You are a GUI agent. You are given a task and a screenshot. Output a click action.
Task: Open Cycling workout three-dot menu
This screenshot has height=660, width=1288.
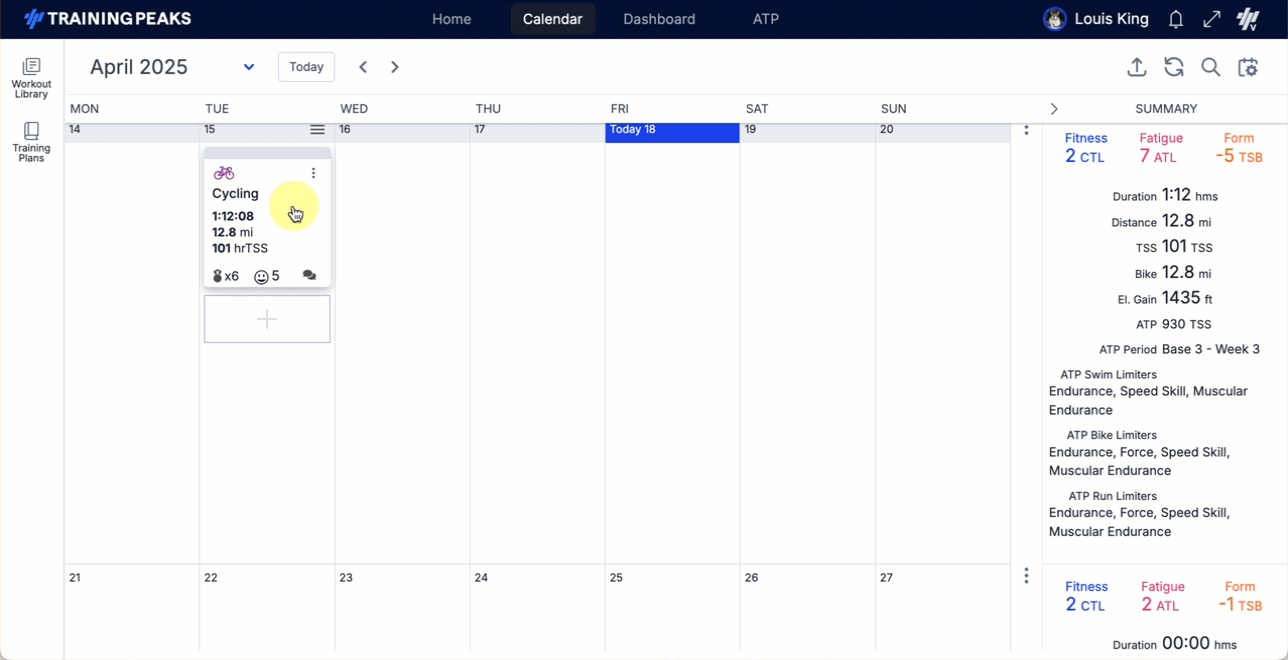[x=313, y=173]
